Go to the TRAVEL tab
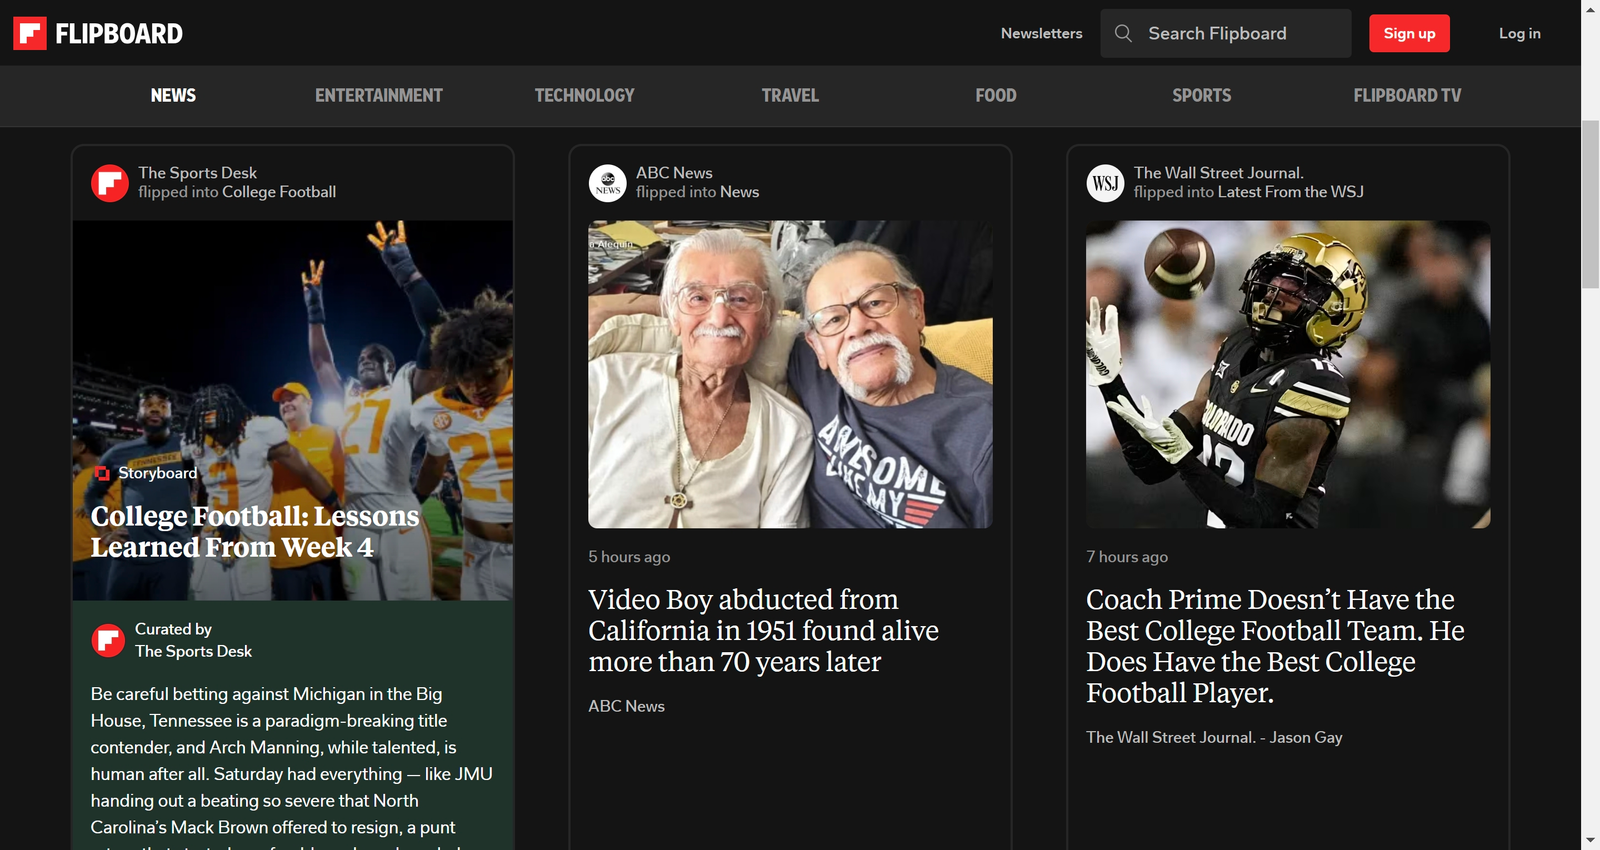 click(x=790, y=95)
